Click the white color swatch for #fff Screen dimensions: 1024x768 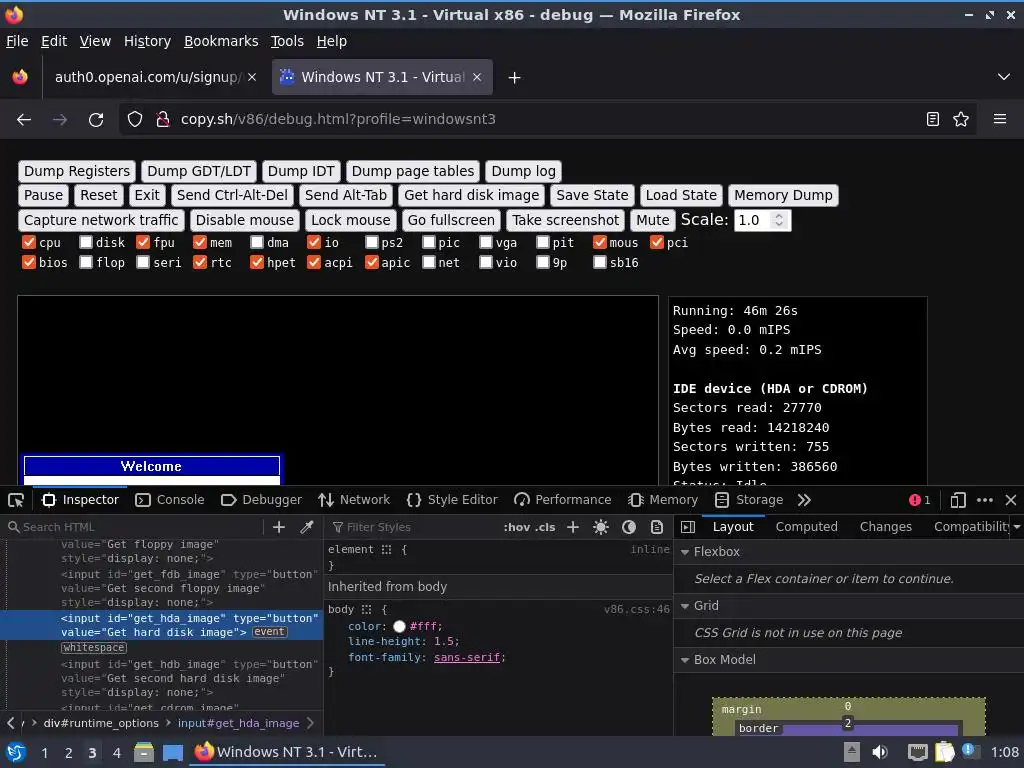click(x=399, y=627)
